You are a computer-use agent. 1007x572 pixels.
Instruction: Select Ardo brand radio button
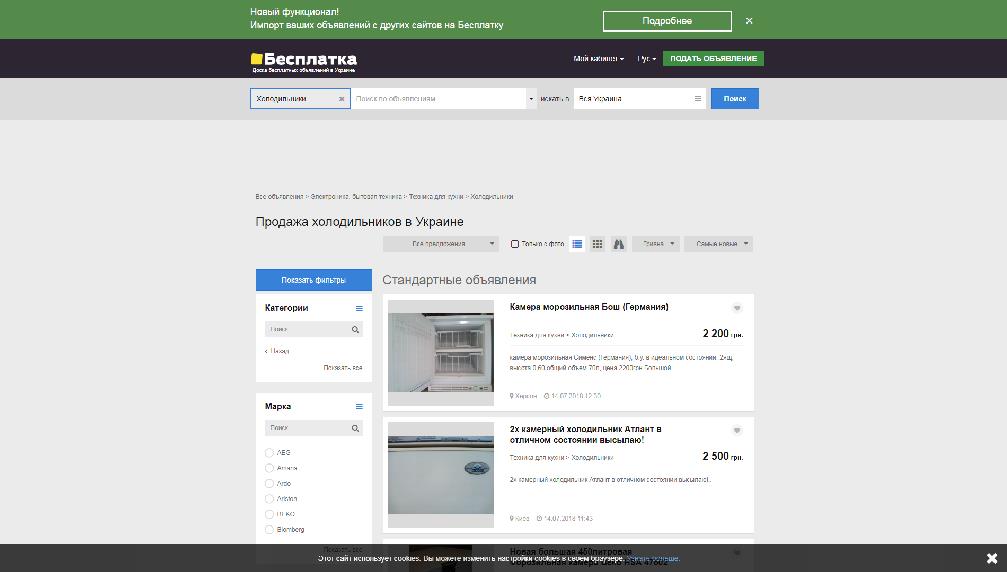(269, 483)
